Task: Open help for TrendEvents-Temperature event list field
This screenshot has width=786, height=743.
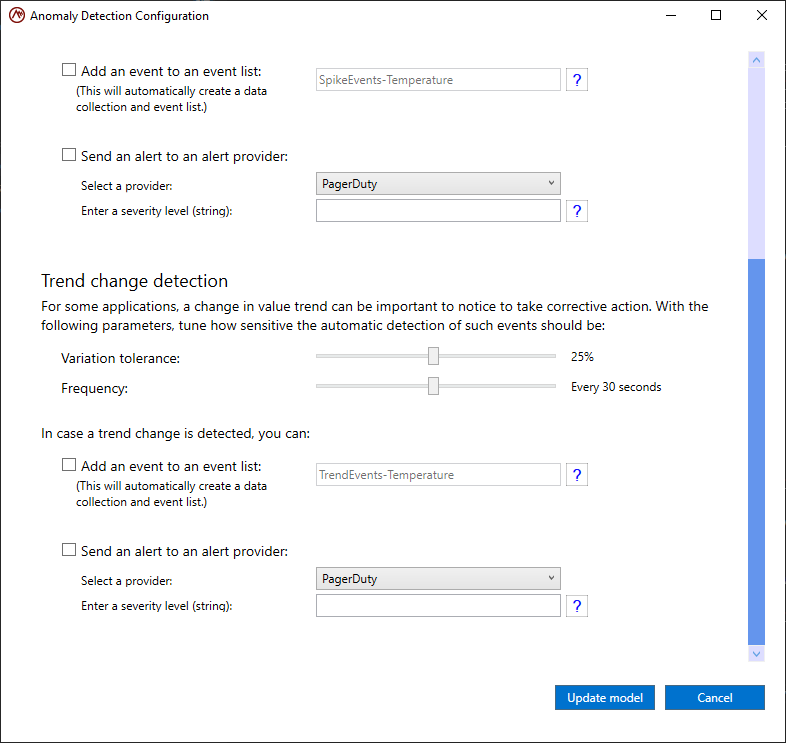Action: 576,475
